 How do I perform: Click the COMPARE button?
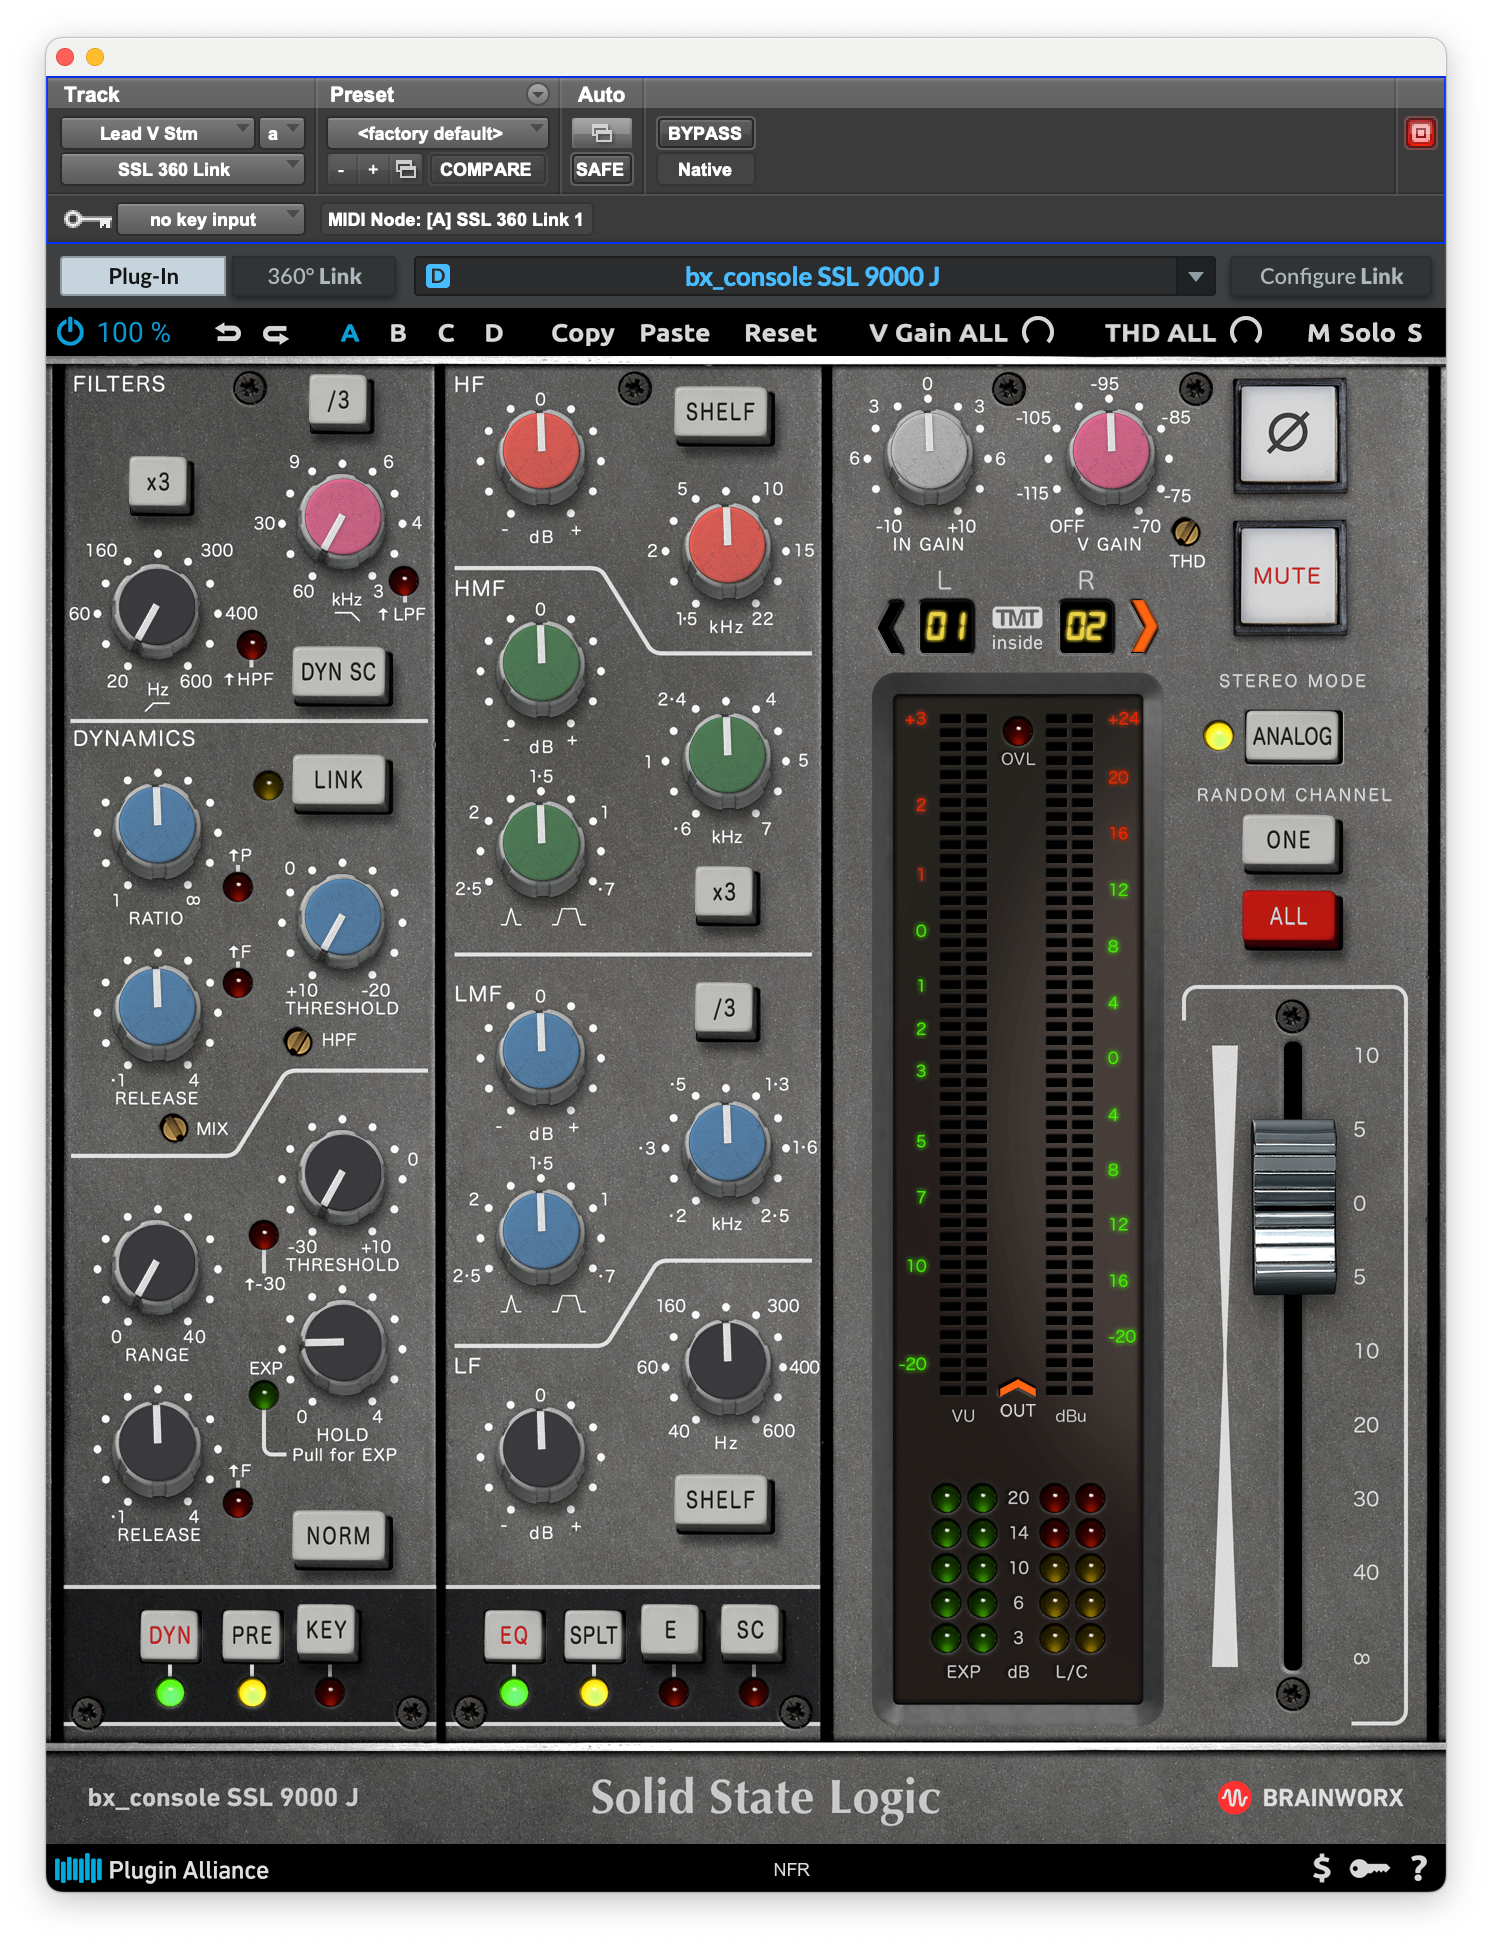click(486, 169)
